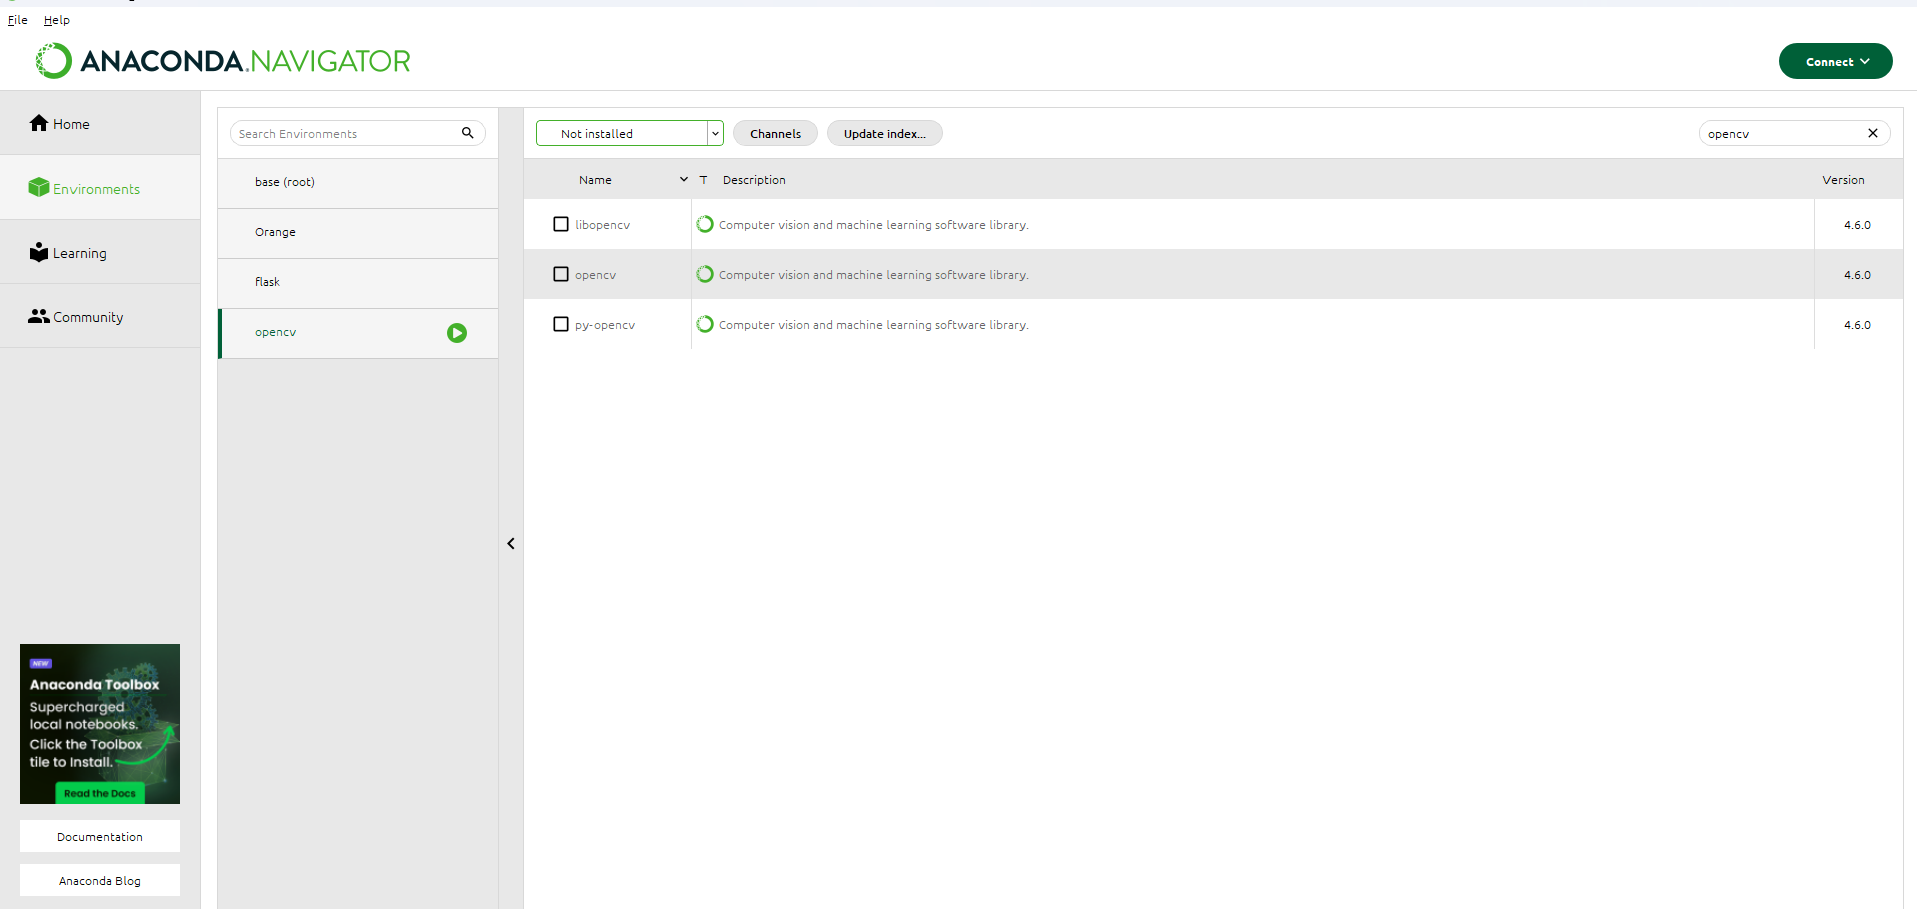The height and width of the screenshot is (909, 1917).
Task: Select the Orange environment
Action: (358, 233)
